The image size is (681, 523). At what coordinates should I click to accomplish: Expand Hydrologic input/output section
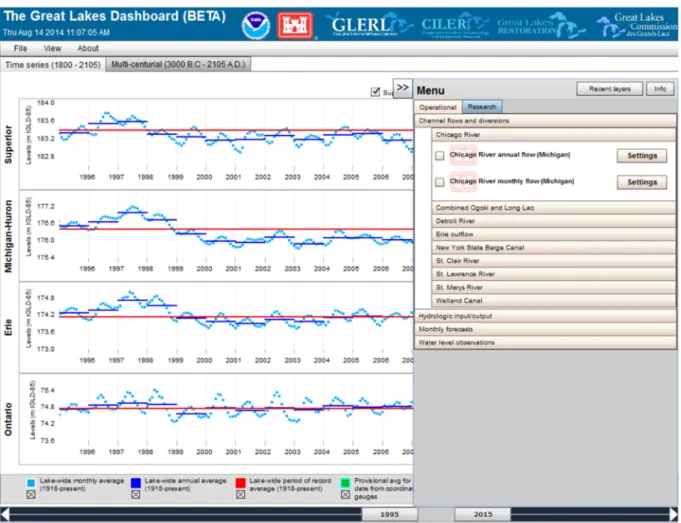coord(545,316)
